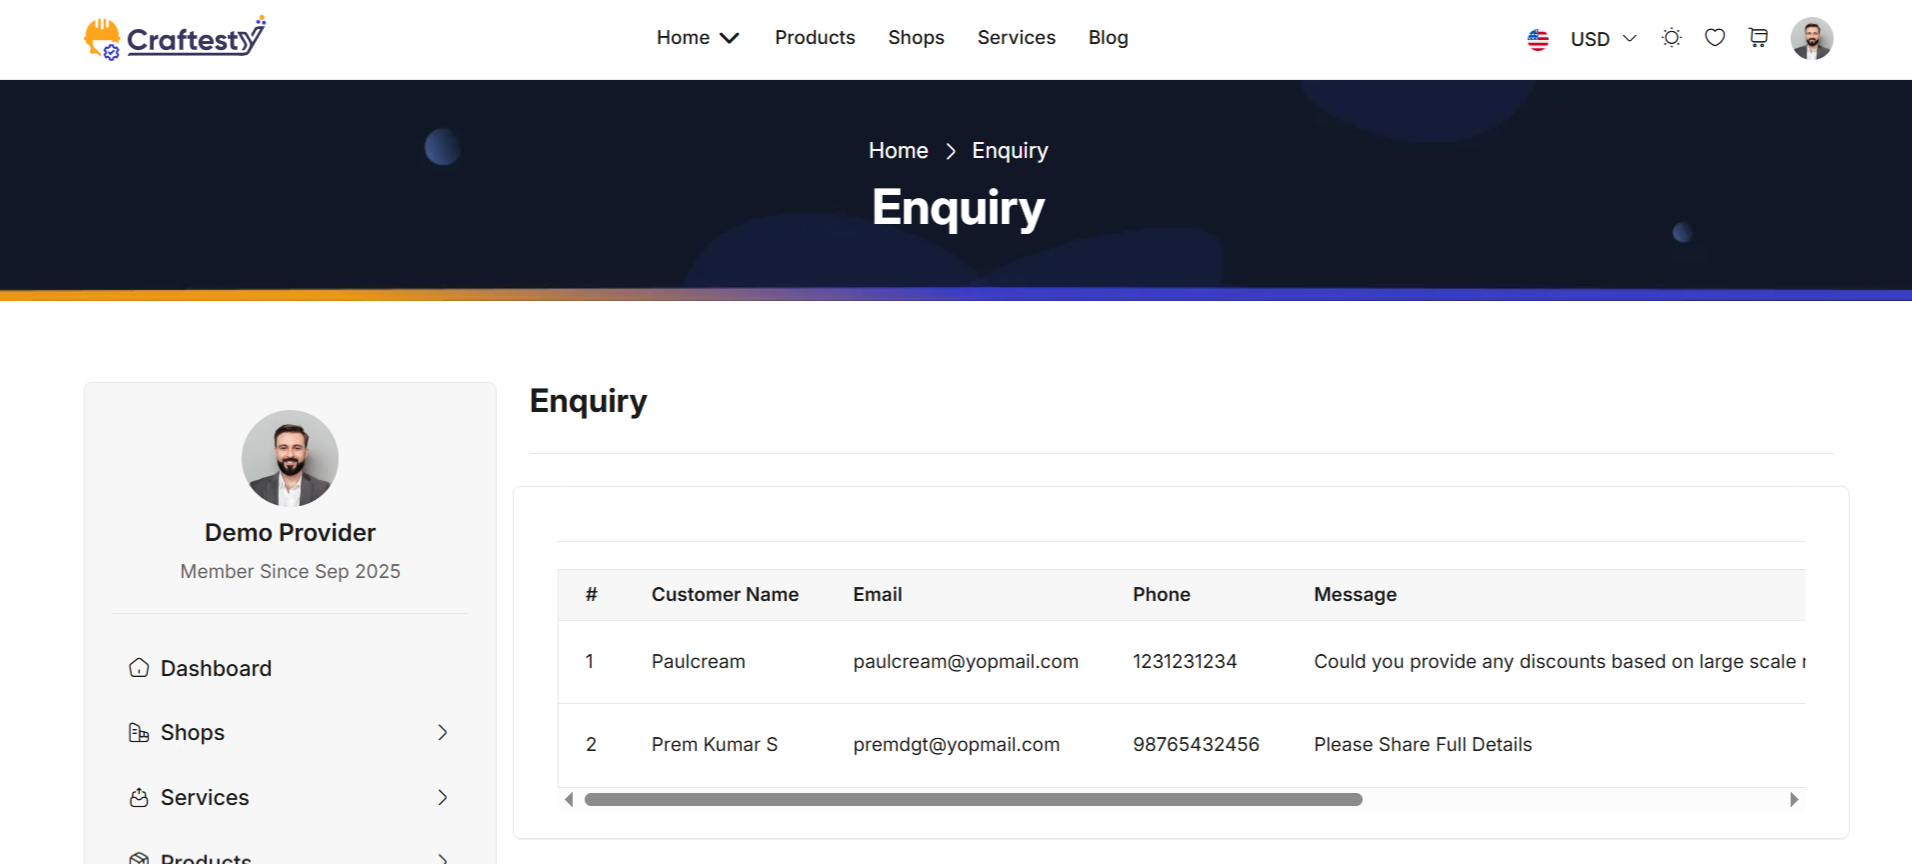Click the Services icon in sidebar
1912x864 pixels.
click(139, 798)
